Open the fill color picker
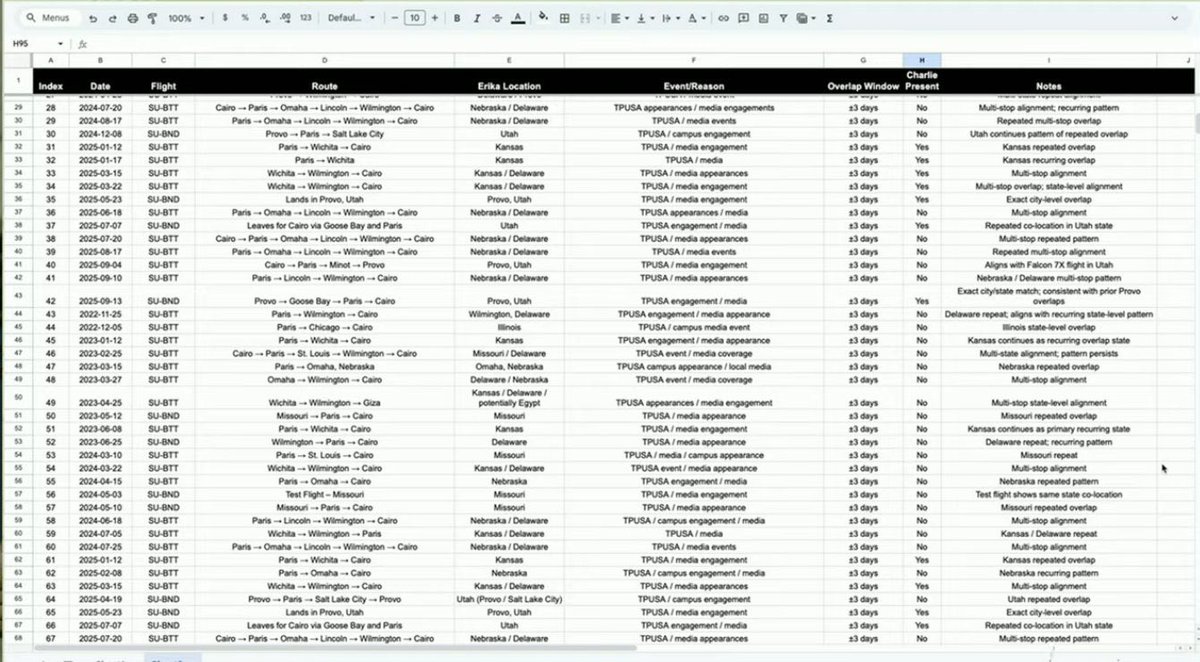 tap(541, 18)
